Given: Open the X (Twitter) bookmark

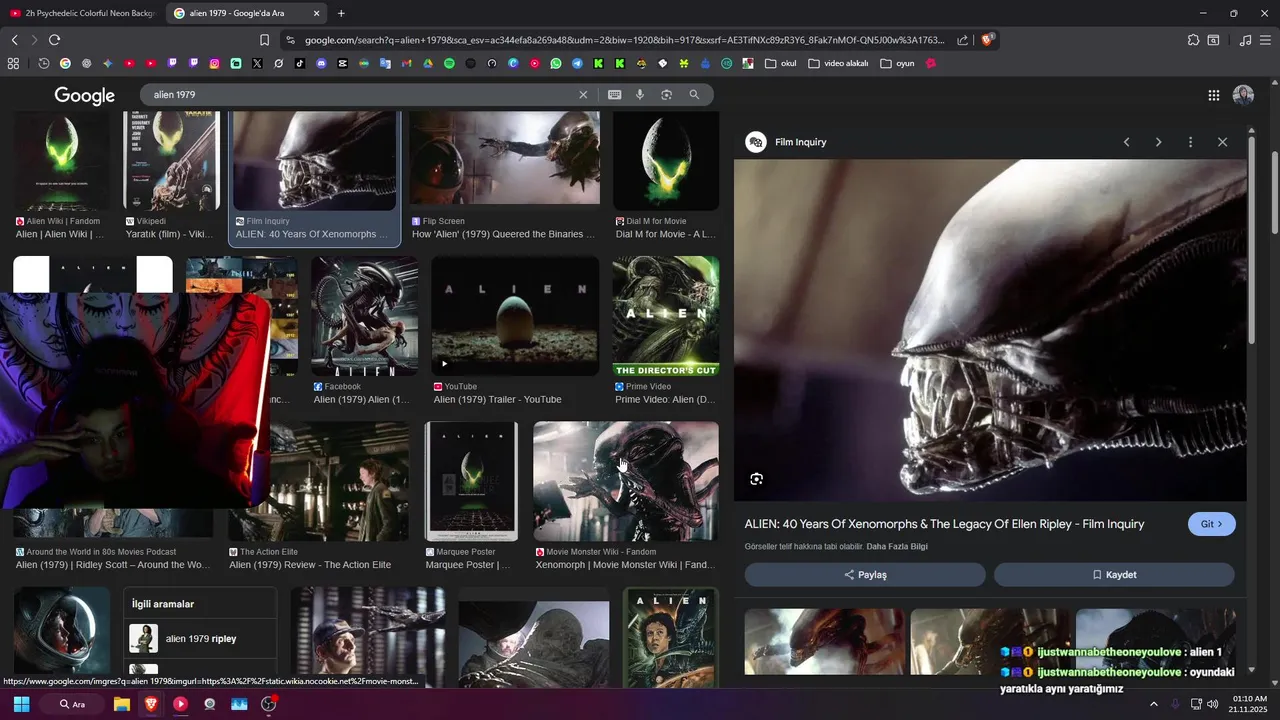Looking at the screenshot, I should (257, 63).
